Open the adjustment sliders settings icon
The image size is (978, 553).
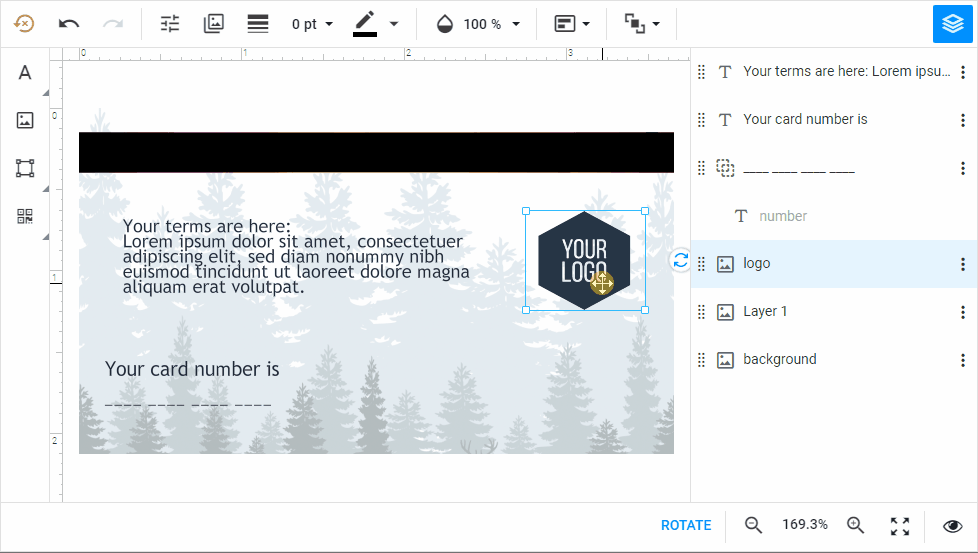pos(170,24)
